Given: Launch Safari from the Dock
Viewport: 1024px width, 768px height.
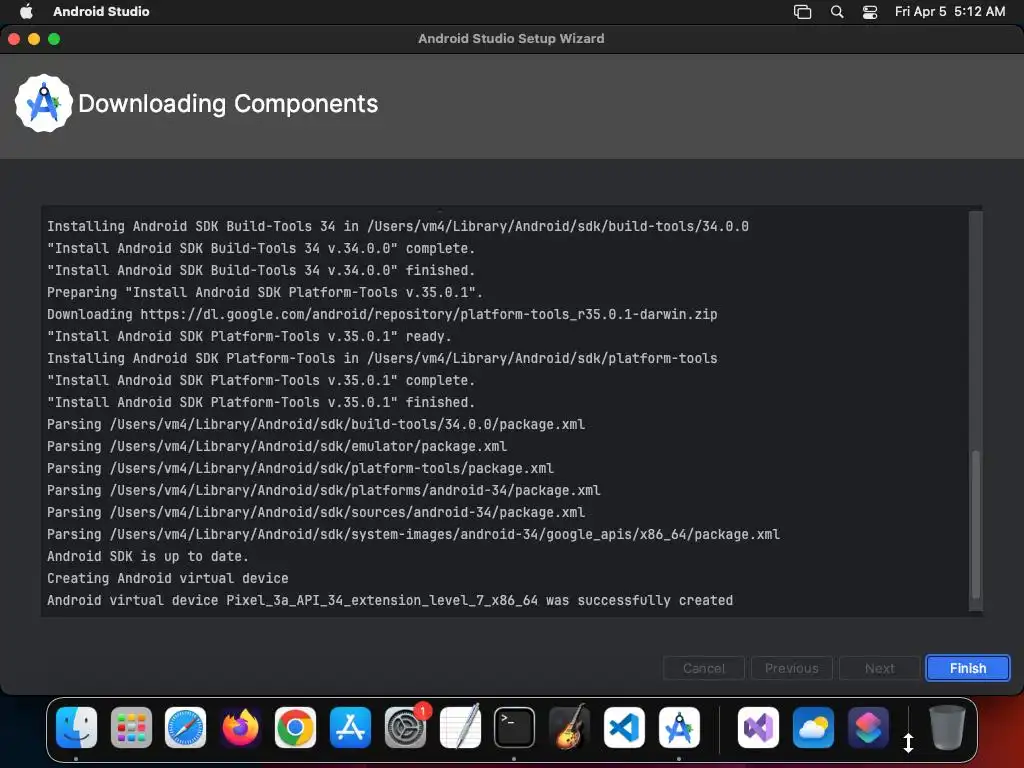Looking at the screenshot, I should point(185,727).
